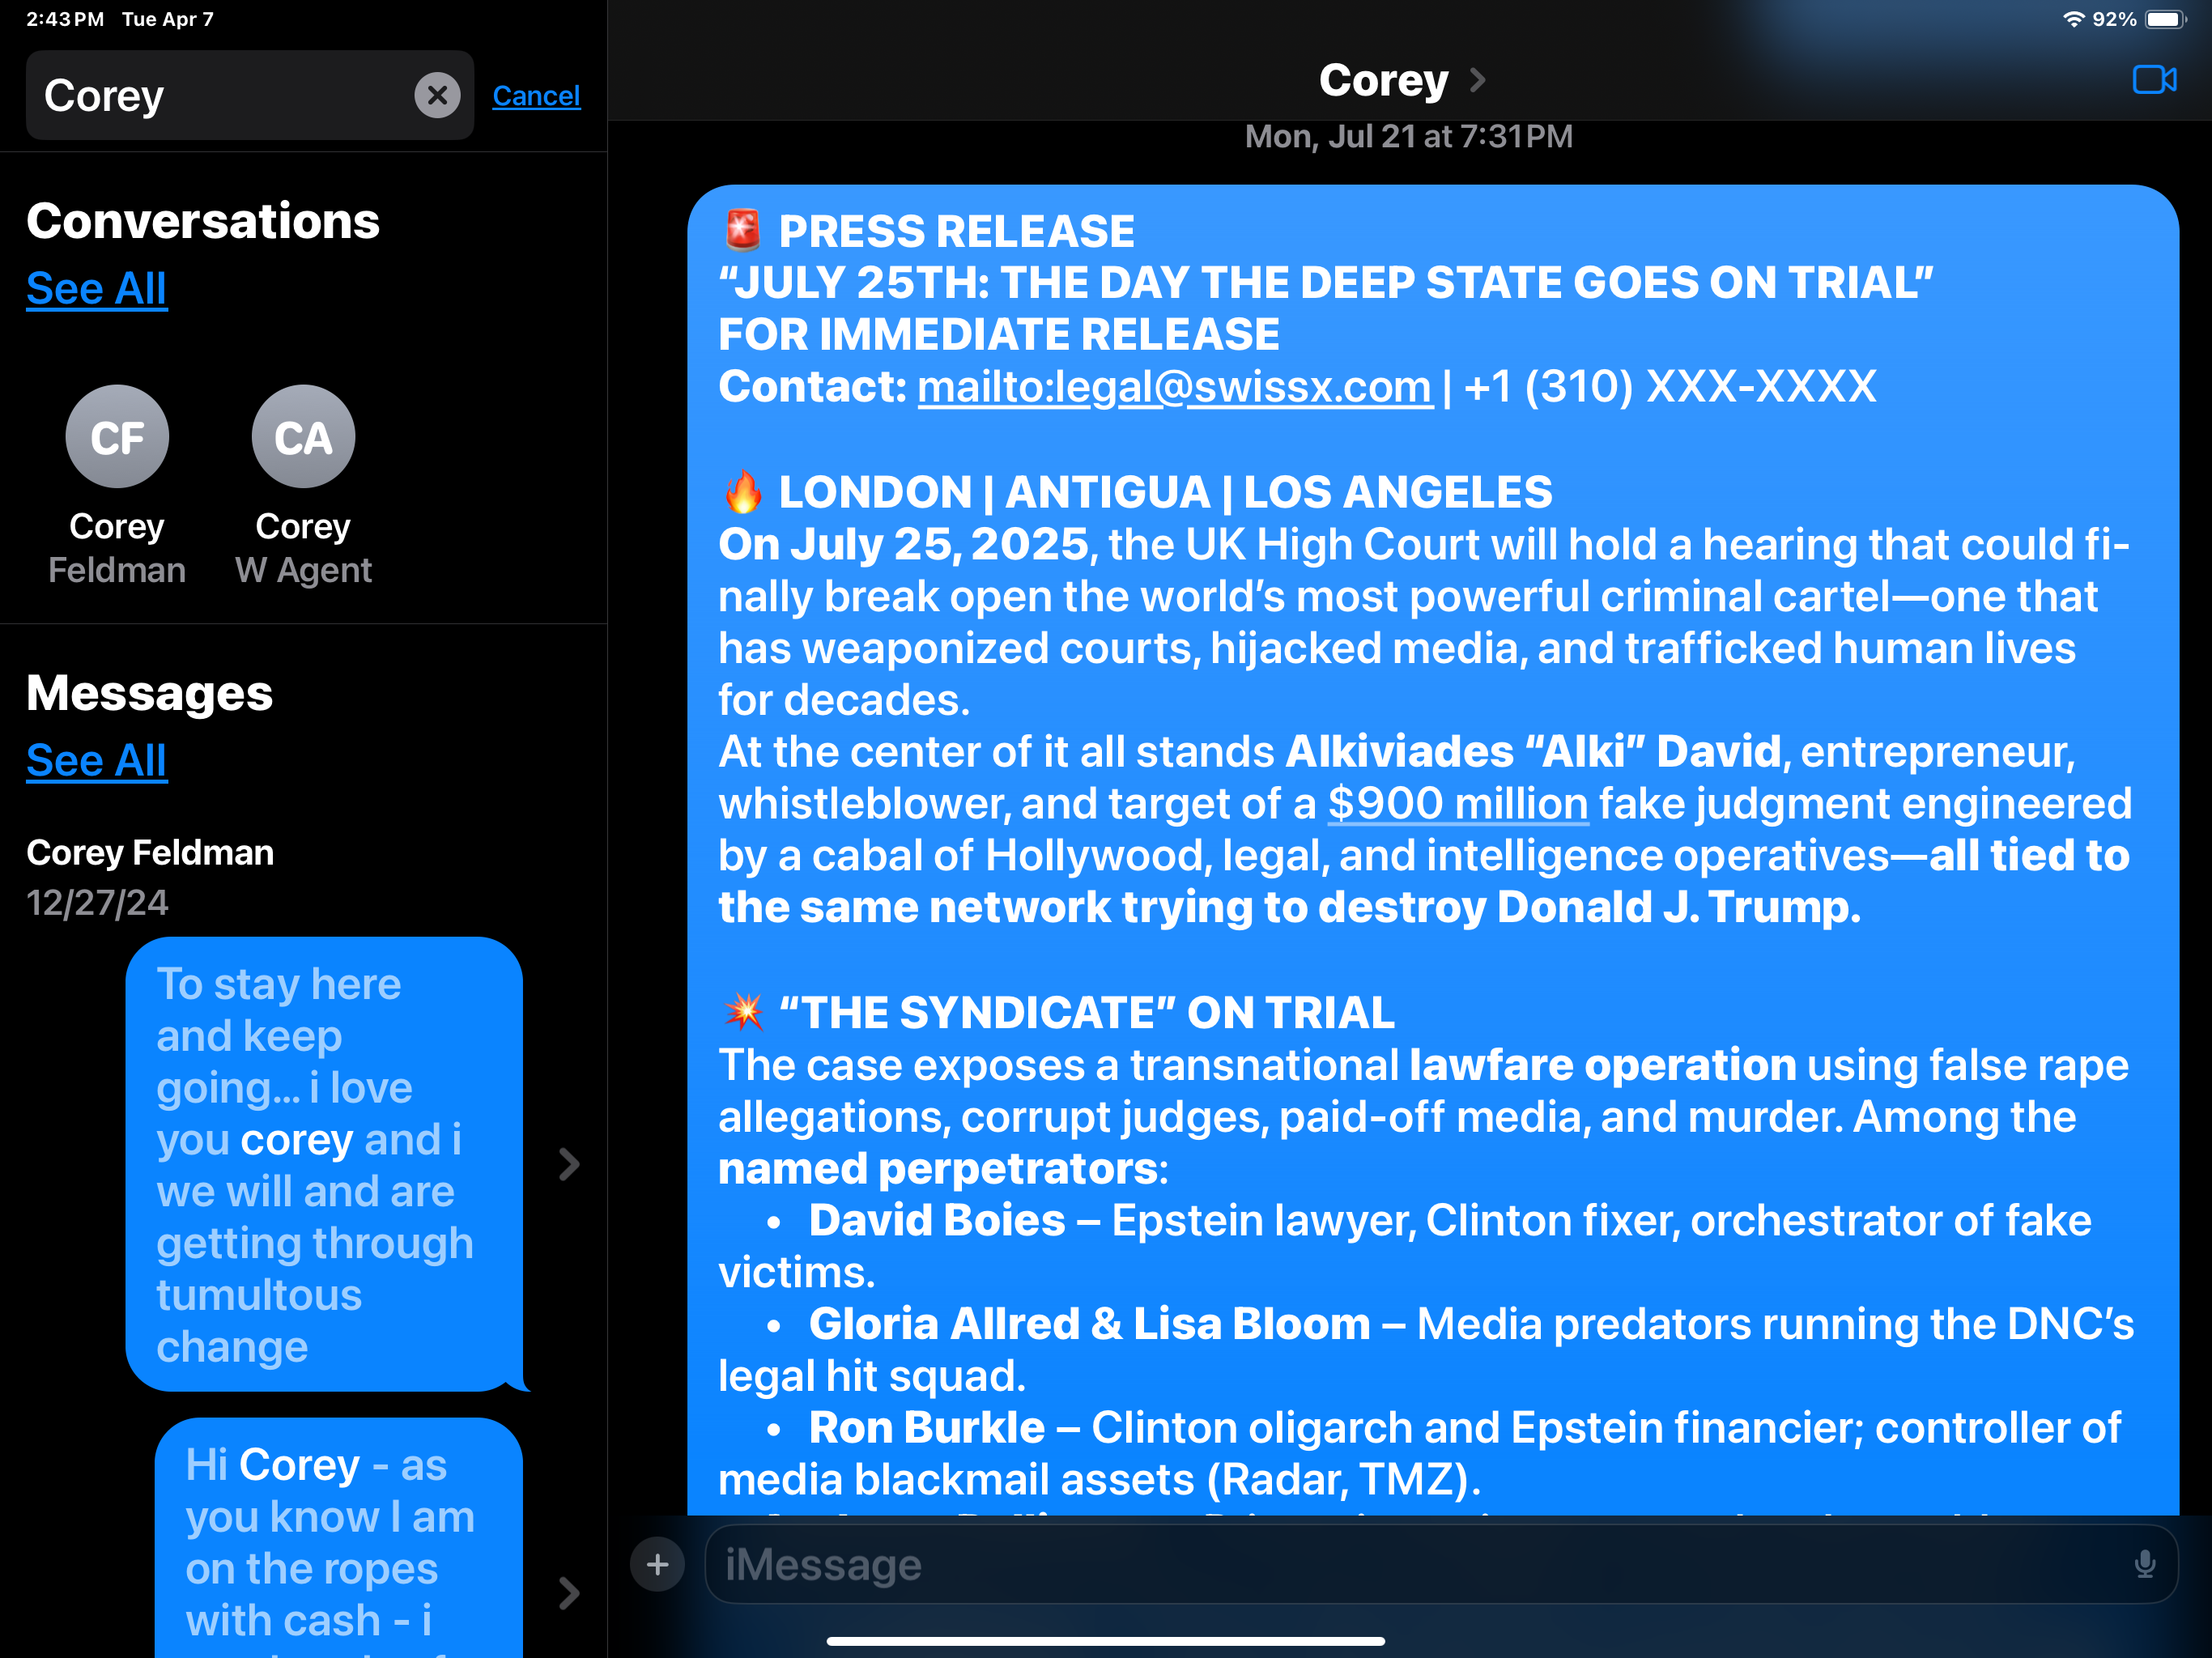The height and width of the screenshot is (1658, 2212).
Task: Tap the clock time in status bar
Action: pos(64,19)
